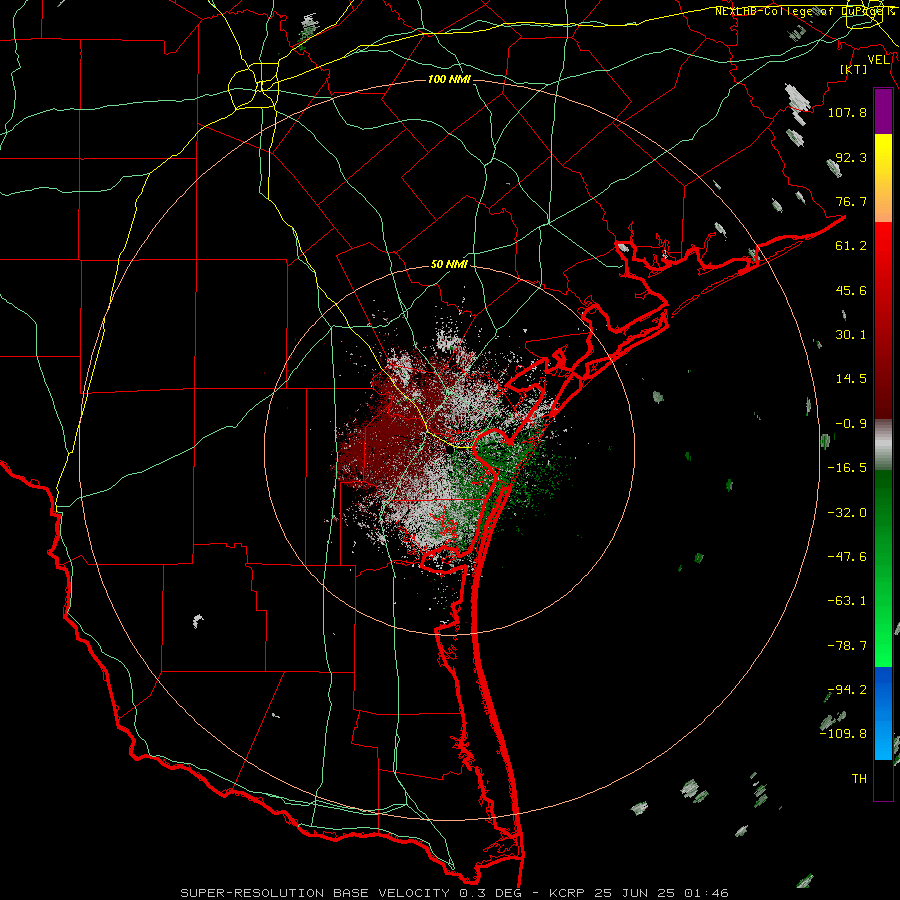Viewport: 900px width, 900px height.
Task: Select the -16.5 value on the velocity scale
Action: [x=847, y=468]
